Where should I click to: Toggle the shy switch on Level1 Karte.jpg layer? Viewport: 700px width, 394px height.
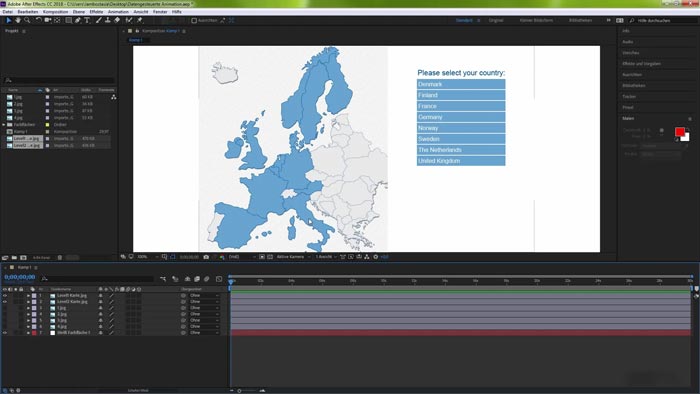[x=100, y=295]
